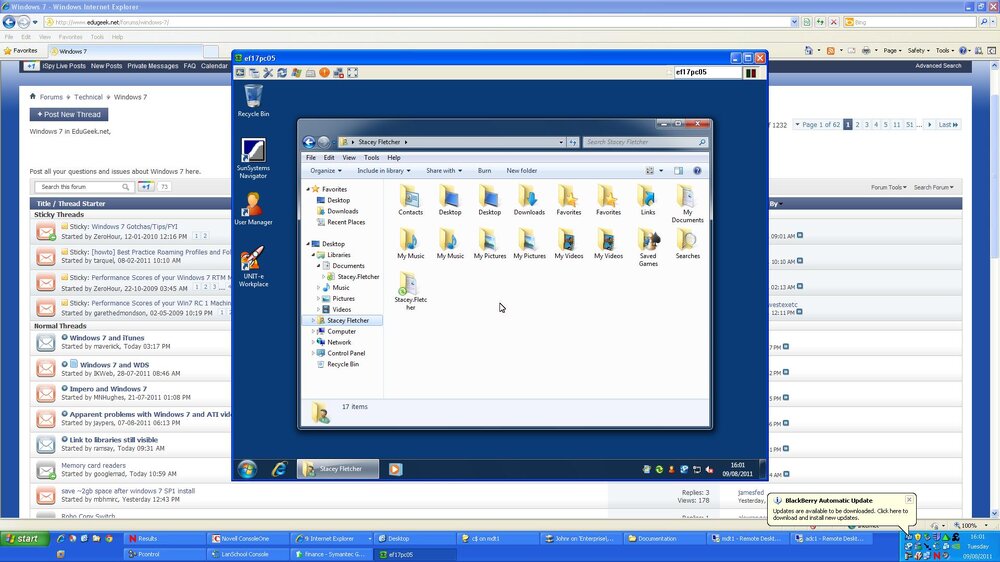Open the Explorer Tools menu
The image size is (1000, 562).
click(x=371, y=158)
